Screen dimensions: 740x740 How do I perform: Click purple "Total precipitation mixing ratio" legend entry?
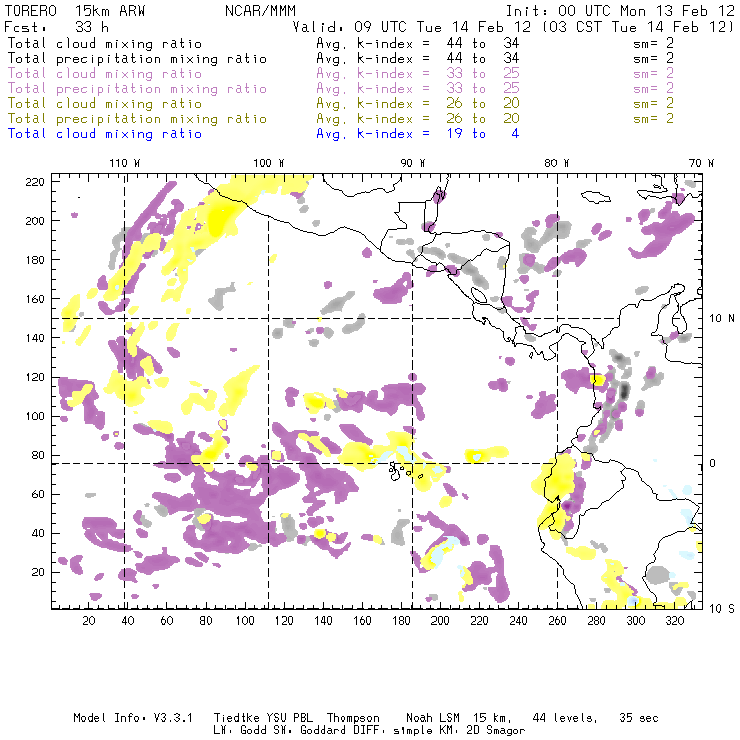tap(137, 89)
